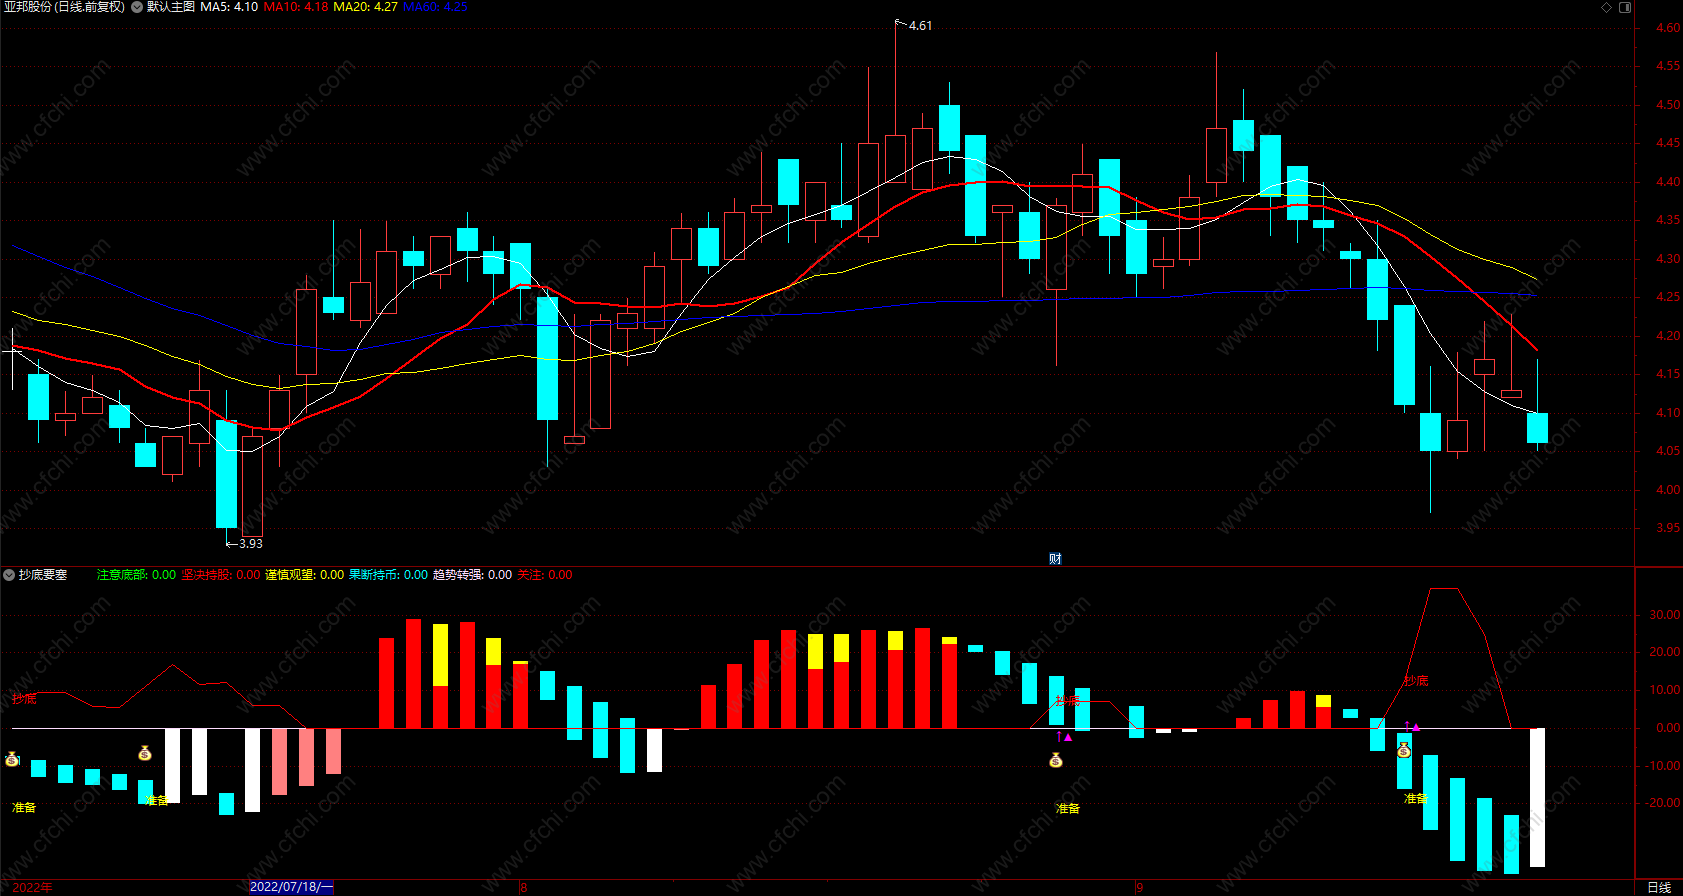Click the 抄底要塞 indicator name
This screenshot has width=1683, height=896.
tap(43, 575)
